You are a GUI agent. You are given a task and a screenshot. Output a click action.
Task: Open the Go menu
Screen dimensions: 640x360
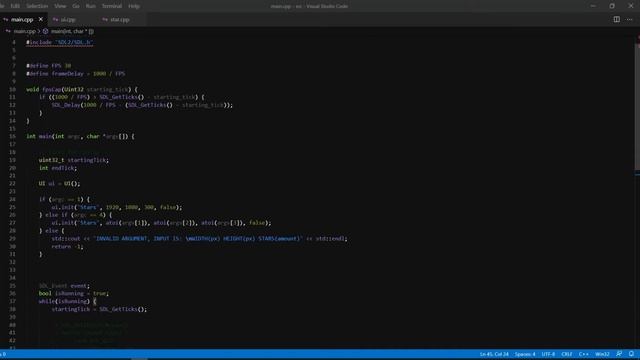[76, 6]
